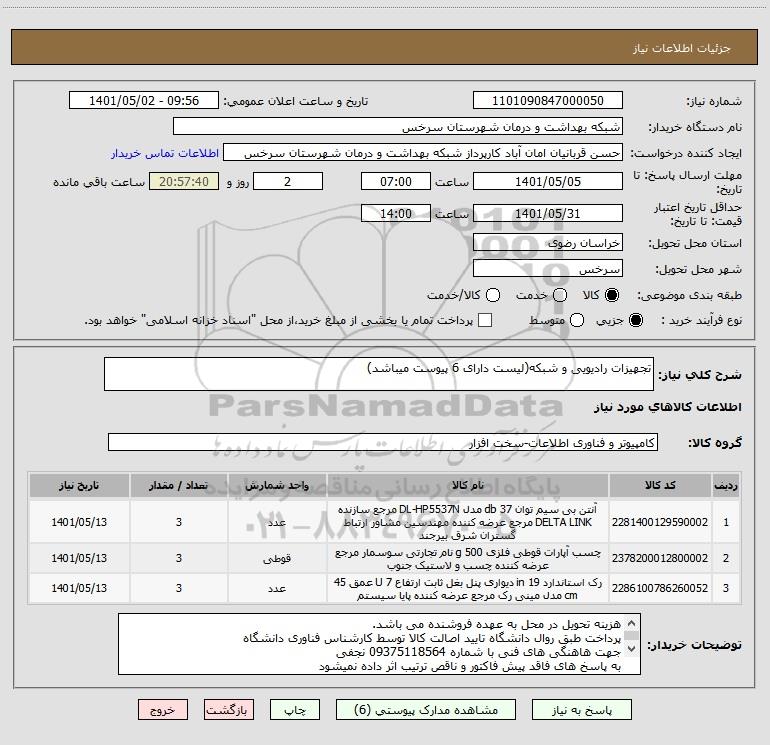Viewport: 770px width, 745px height.
Task: Click the خروج exit button
Action: pos(163,710)
